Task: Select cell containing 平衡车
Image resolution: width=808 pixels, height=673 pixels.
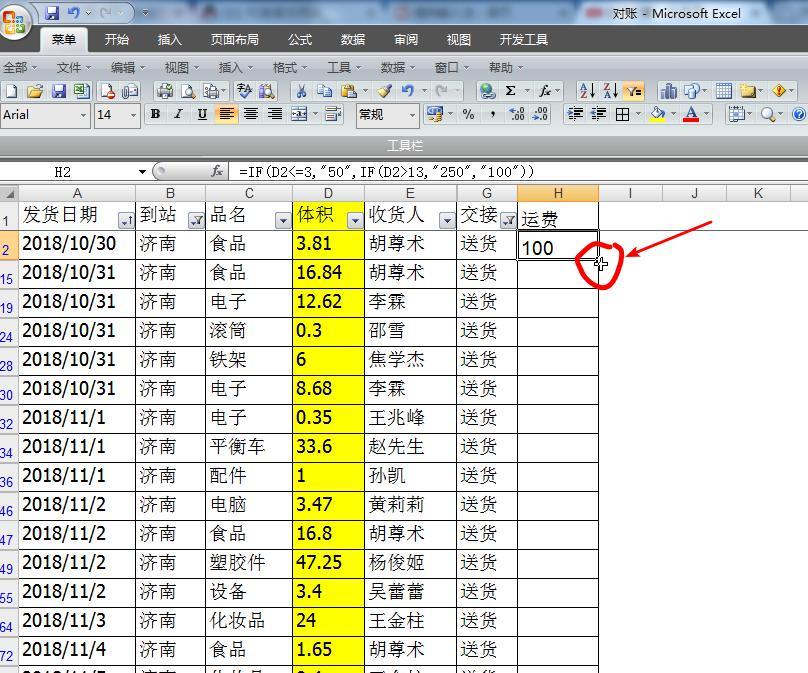Action: coord(249,446)
